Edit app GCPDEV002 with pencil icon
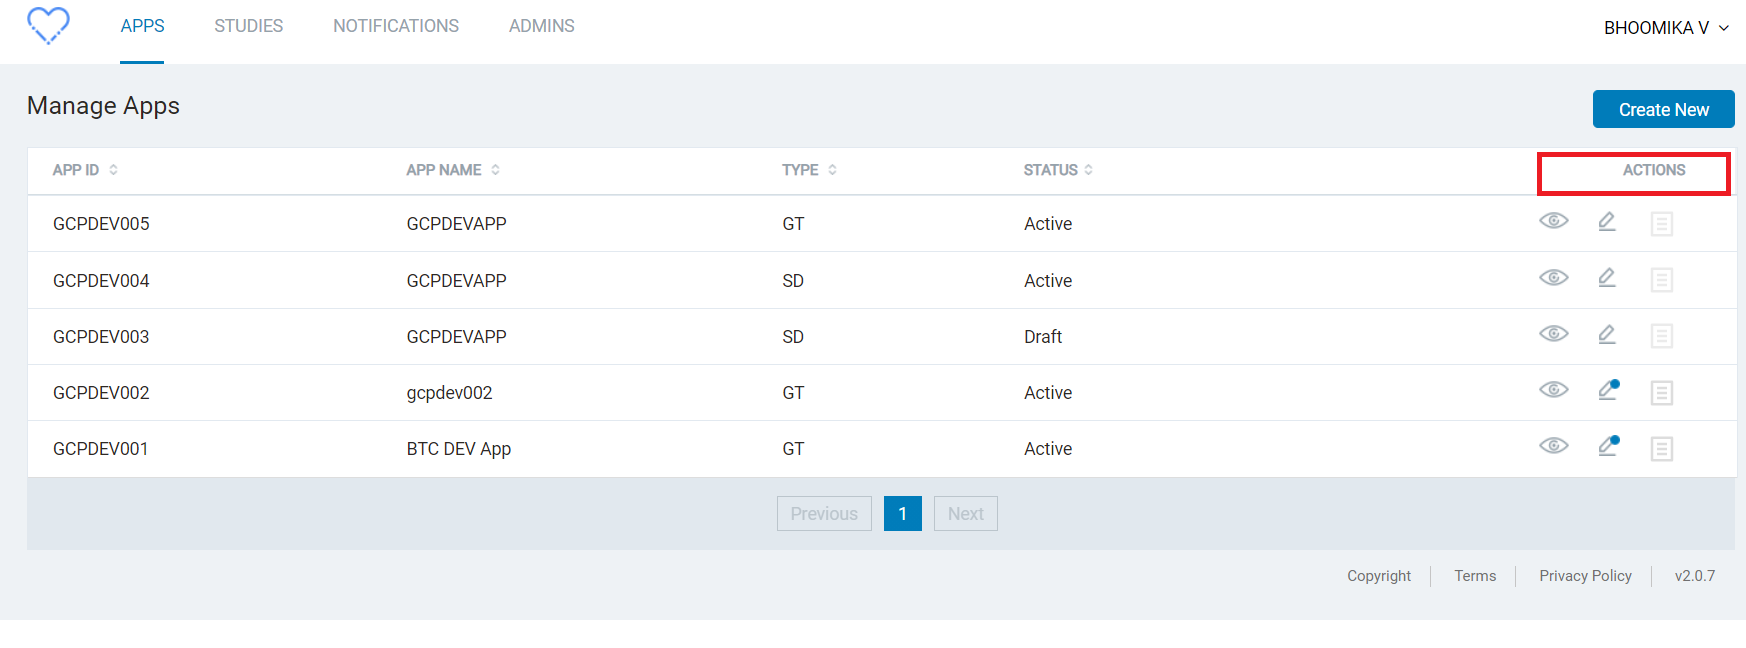The width and height of the screenshot is (1746, 648). pos(1608,390)
